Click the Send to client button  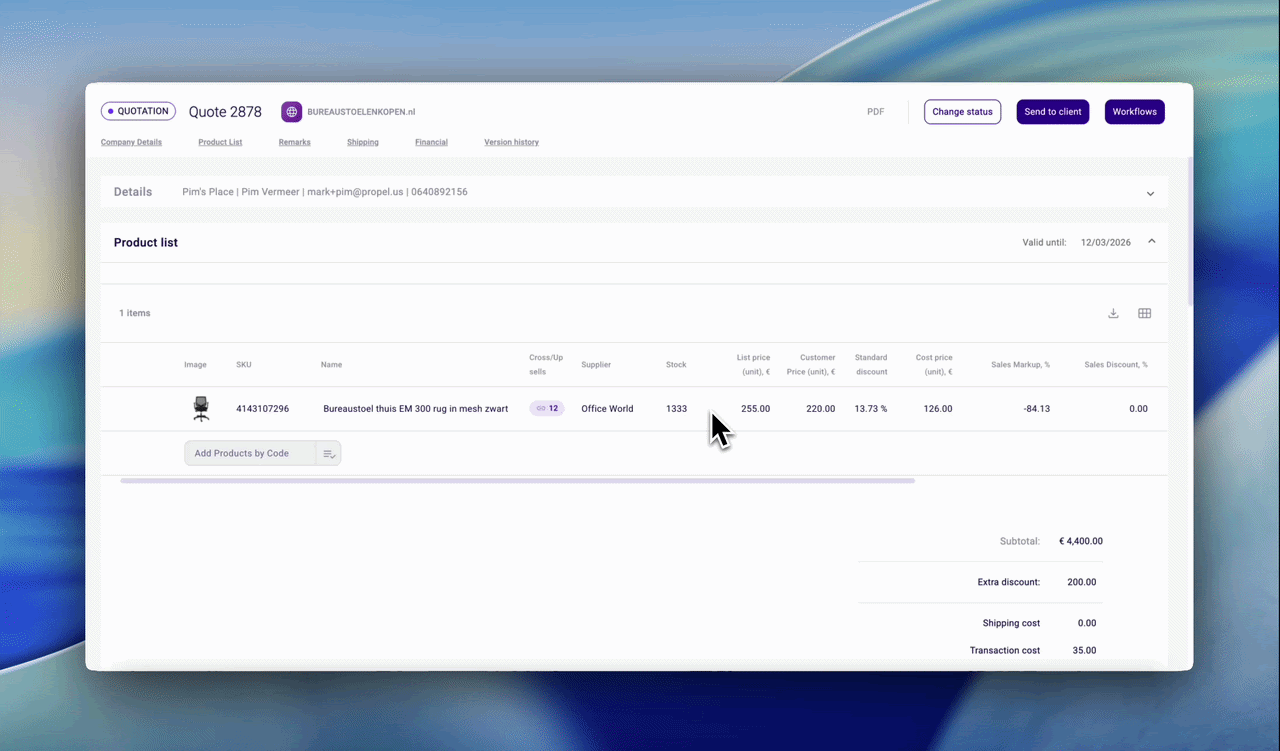(1052, 112)
